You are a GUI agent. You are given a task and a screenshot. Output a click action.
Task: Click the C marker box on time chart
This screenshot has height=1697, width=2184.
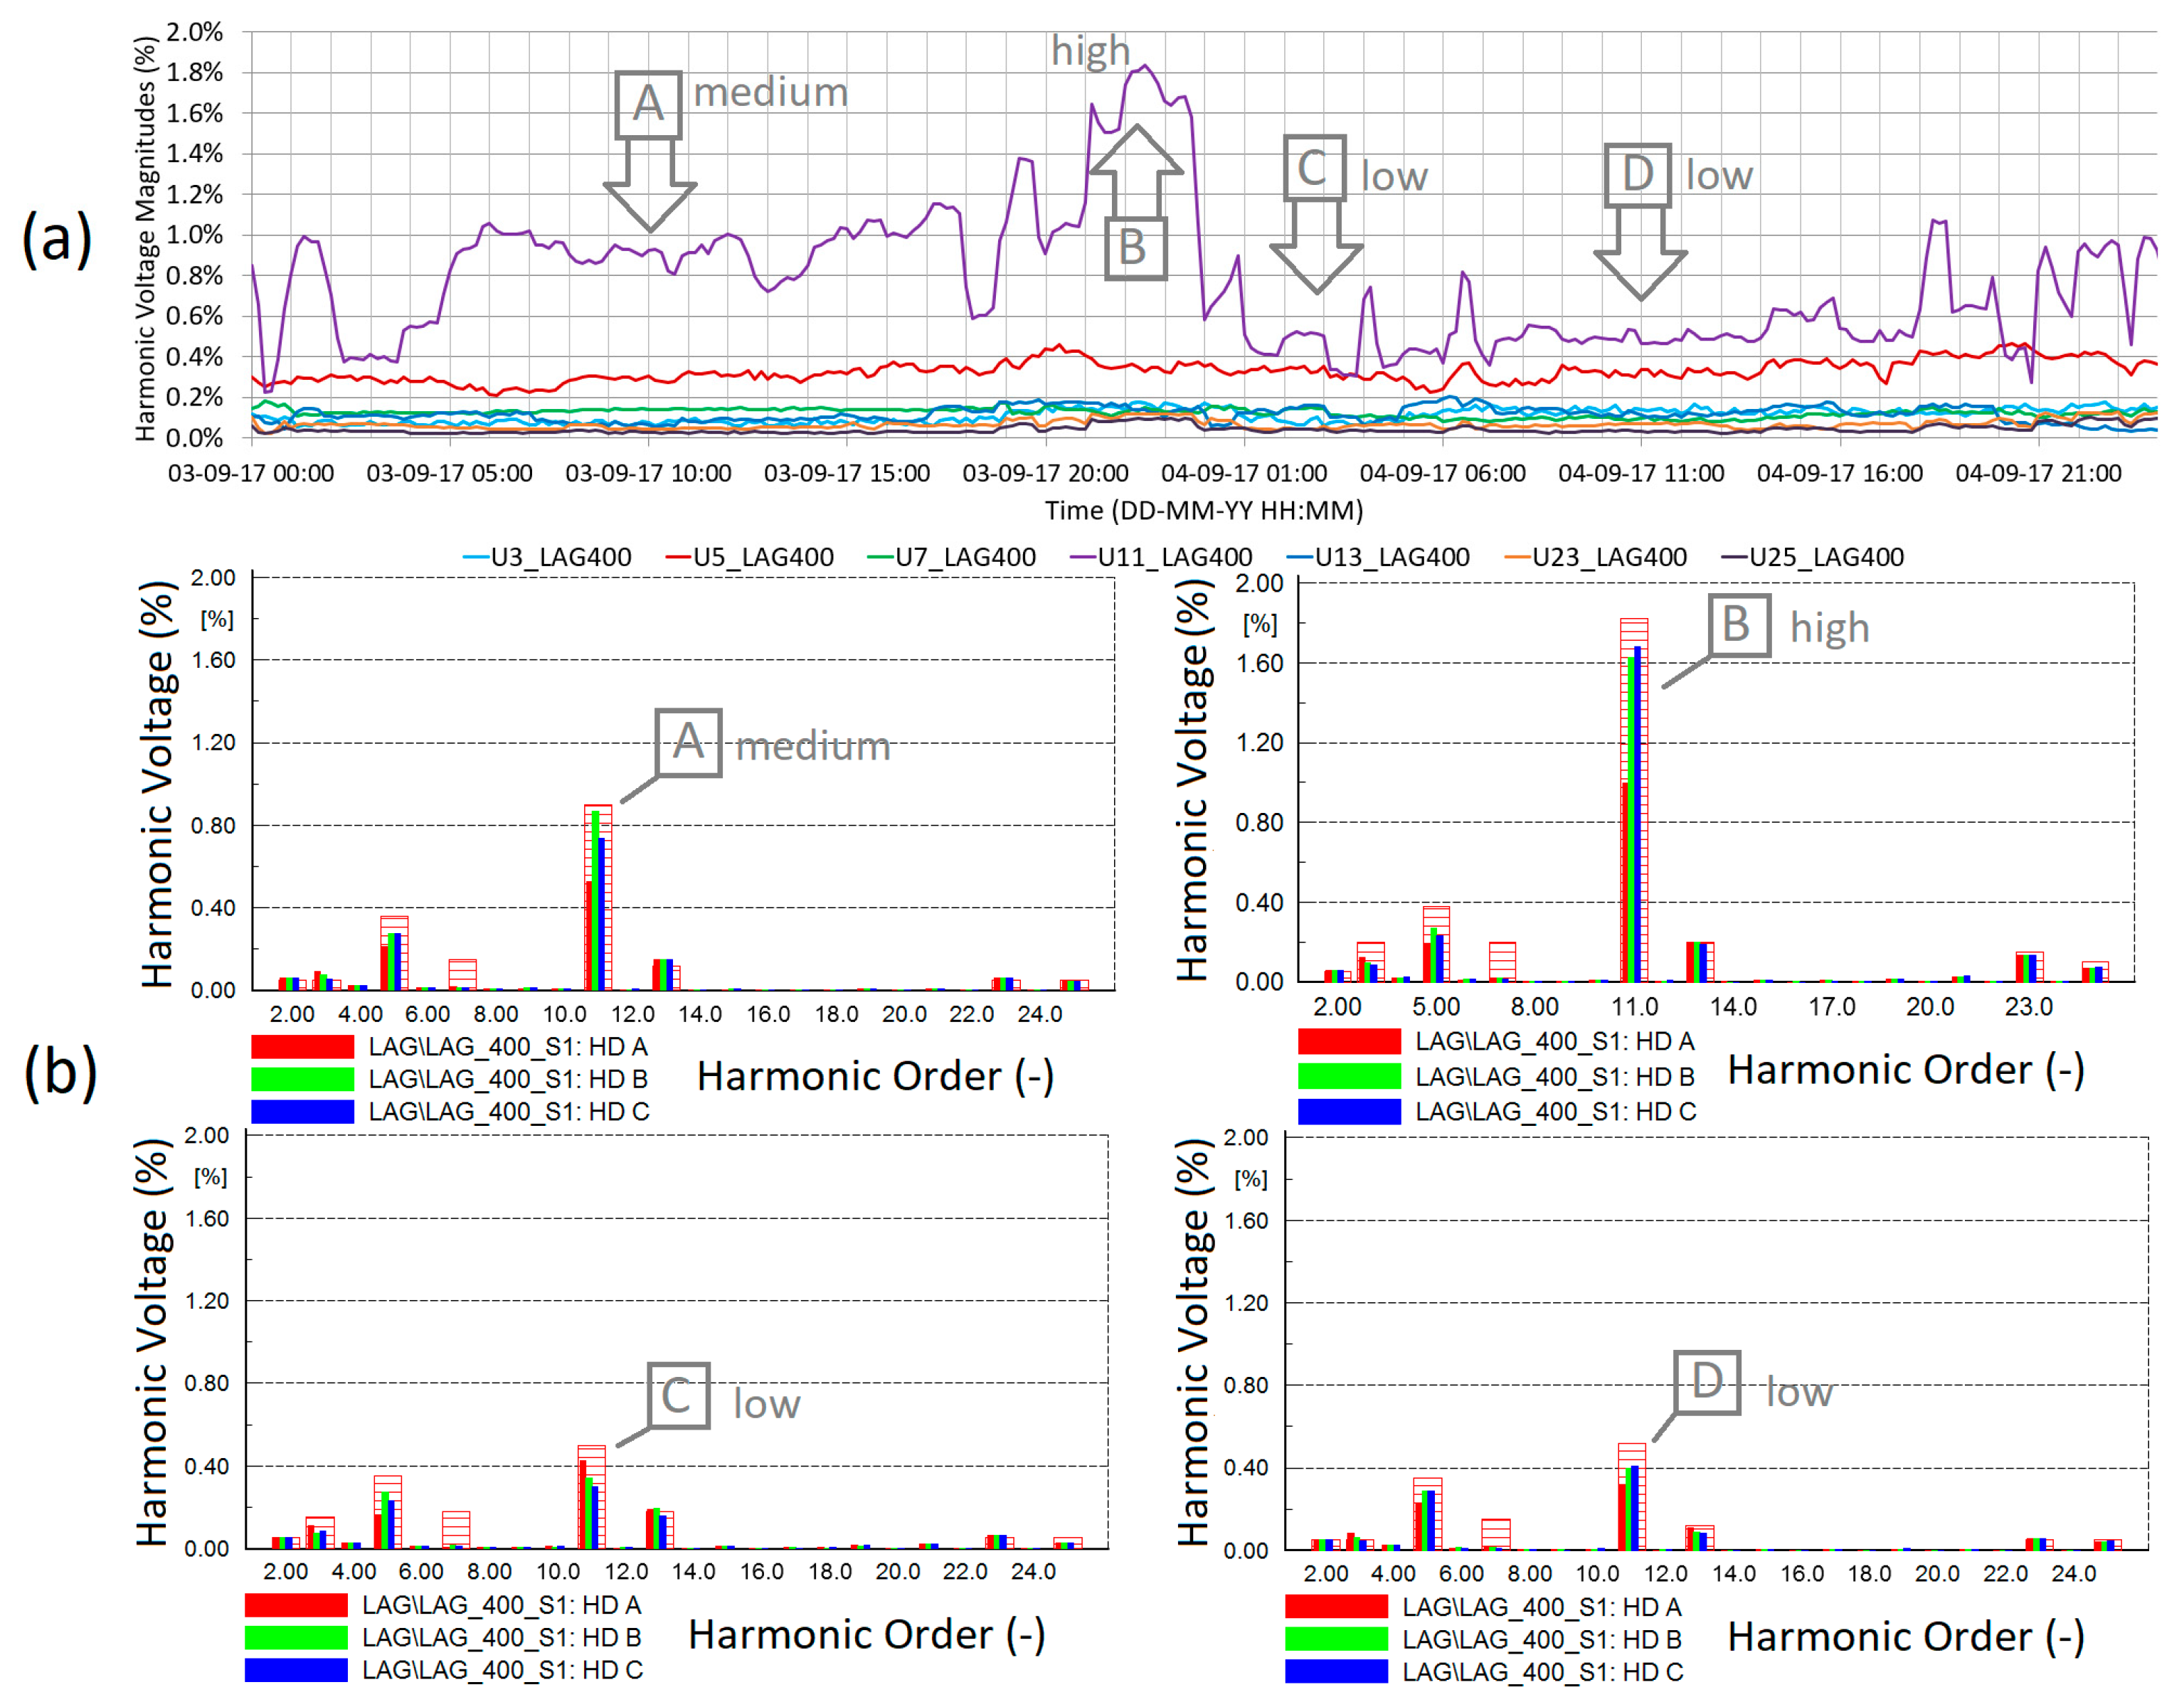pyautogui.click(x=1314, y=167)
